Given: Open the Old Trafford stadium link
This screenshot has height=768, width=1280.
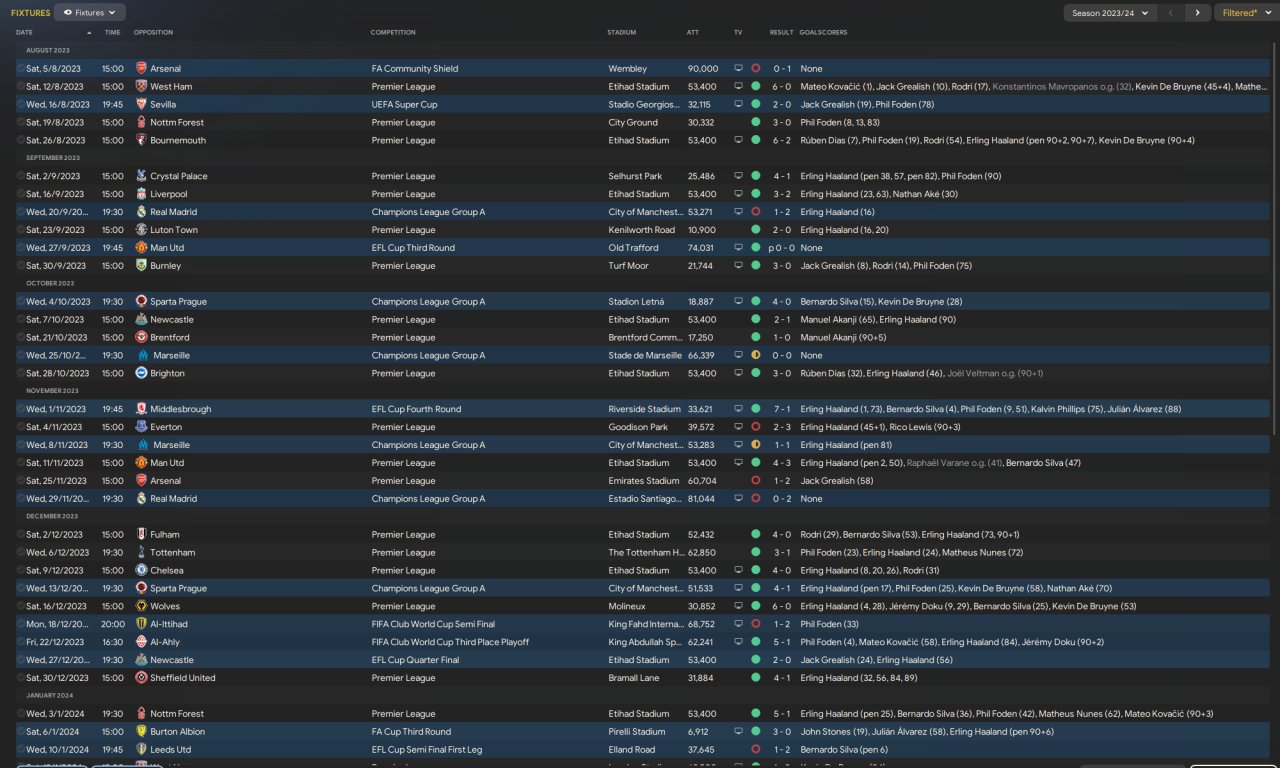Looking at the screenshot, I should pos(632,248).
